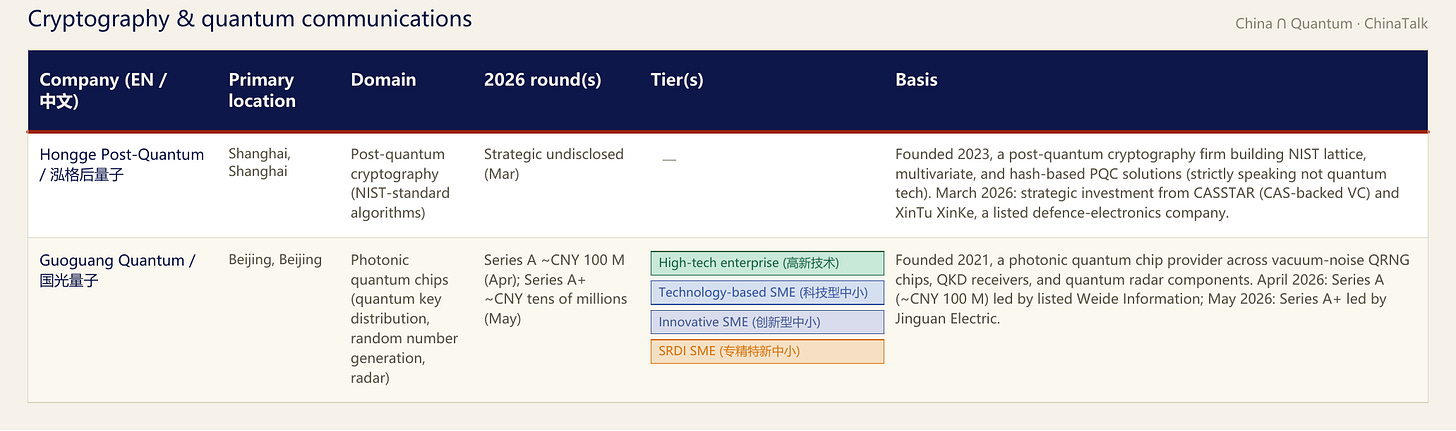1456x431 pixels.
Task: Click the 'Shanghai, Shanghai' location cell
Action: coord(262,163)
